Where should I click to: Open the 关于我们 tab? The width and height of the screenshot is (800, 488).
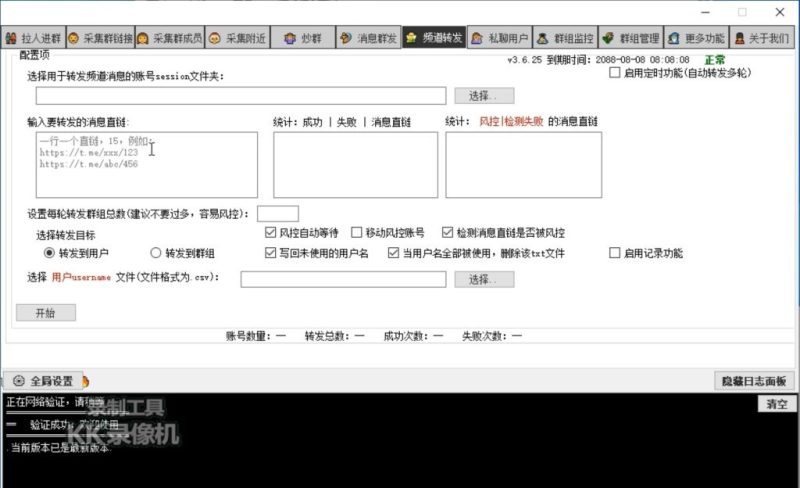(762, 37)
